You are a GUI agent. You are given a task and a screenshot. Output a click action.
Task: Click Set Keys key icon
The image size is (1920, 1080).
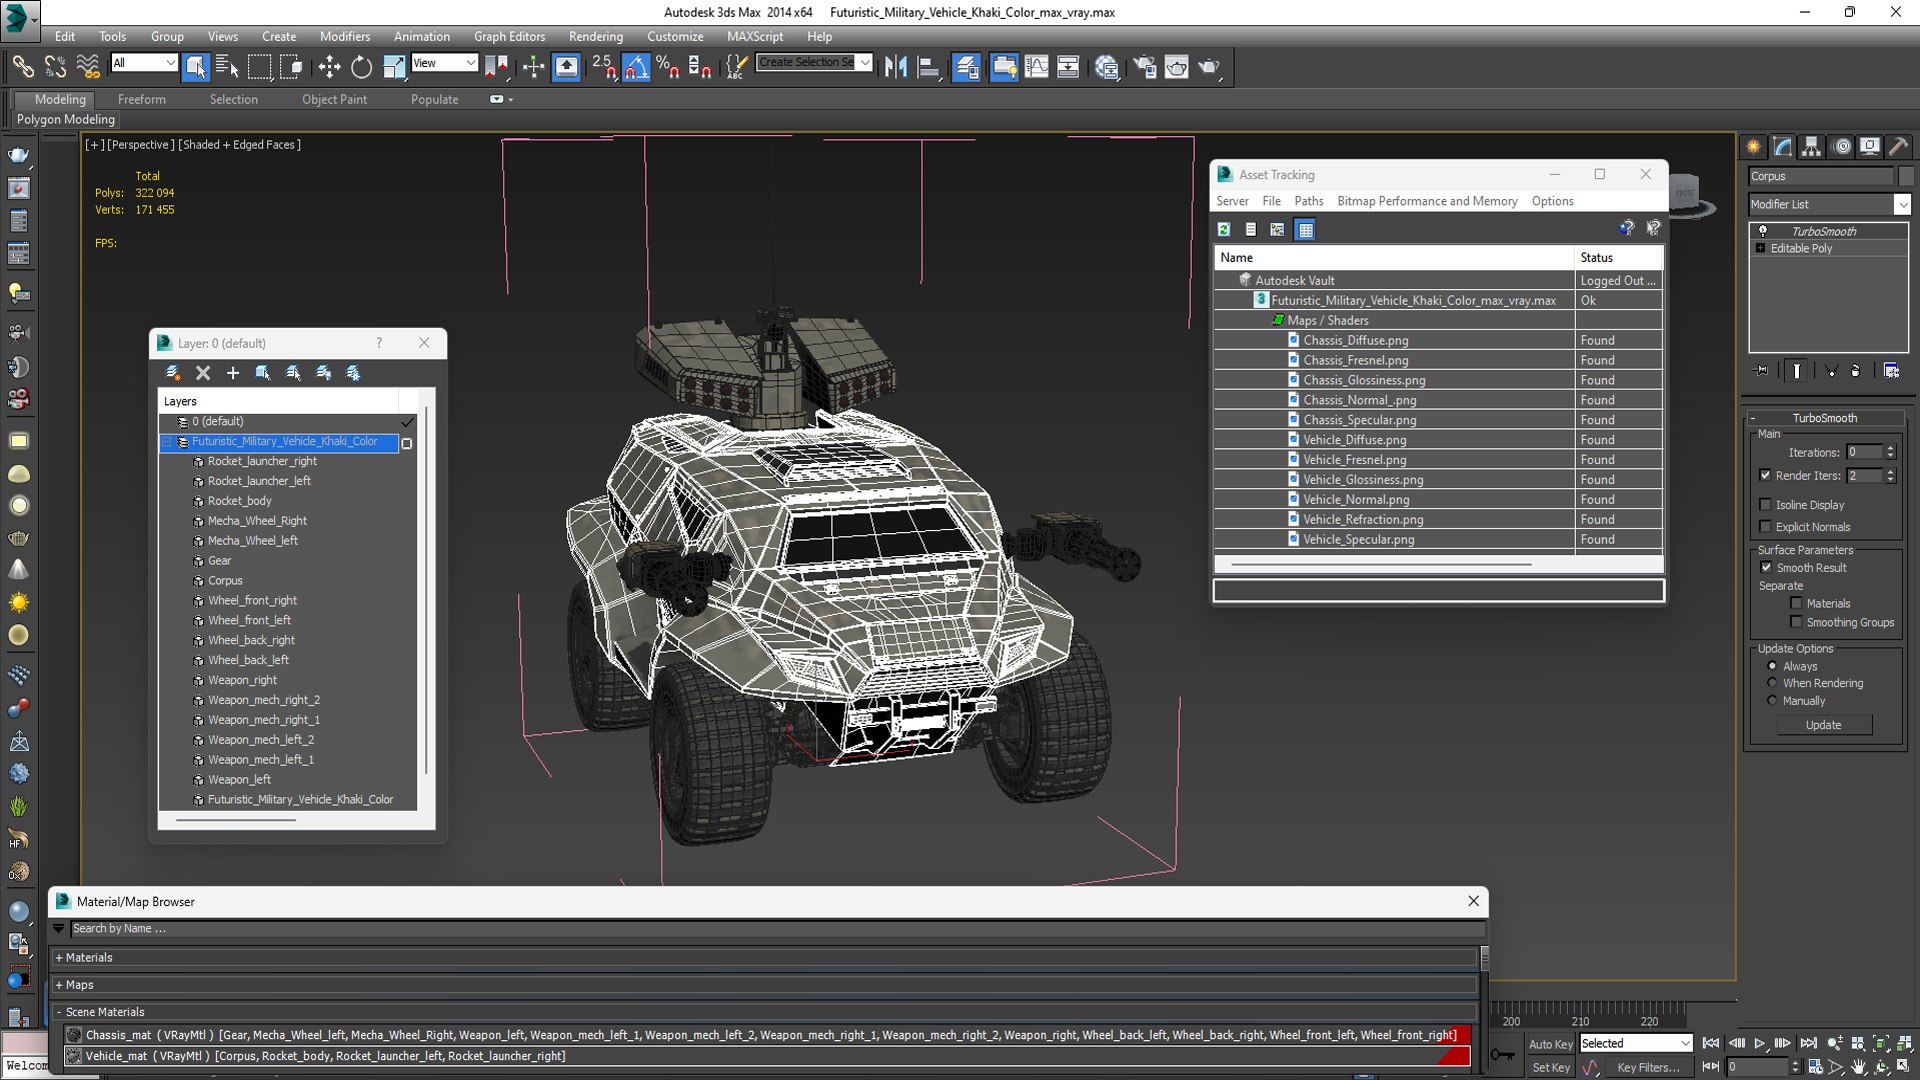click(x=1503, y=1055)
